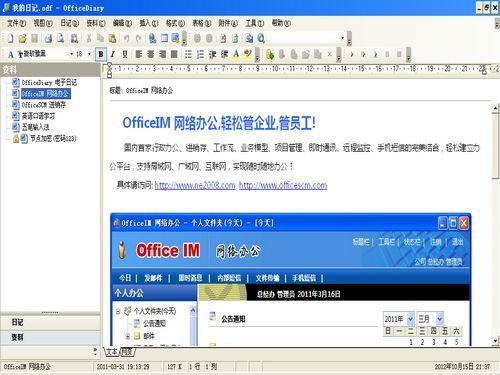This screenshot has width=500, height=375.
Task: Increase paragraph indent
Action: [x=224, y=54]
